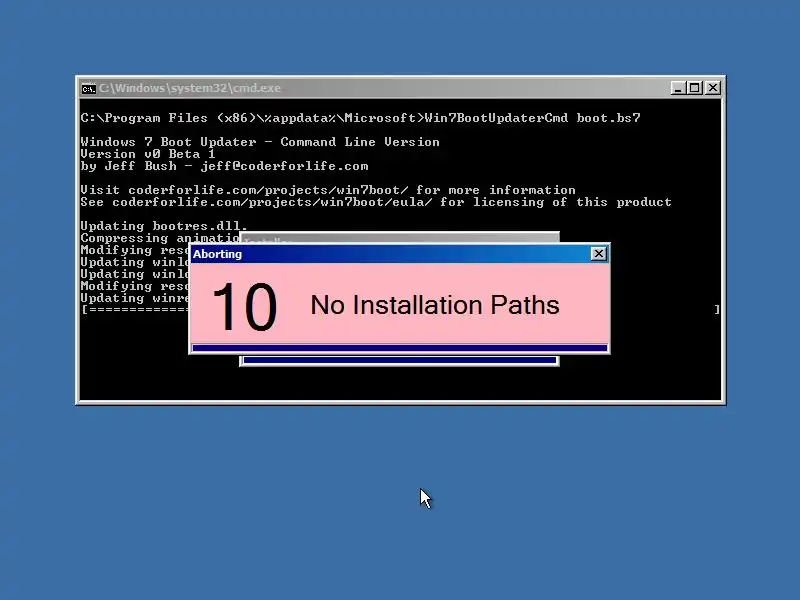The height and width of the screenshot is (600, 800).
Task: Click the Win7BootUpdaterCmd boot.bs7 command line
Action: [x=360, y=118]
